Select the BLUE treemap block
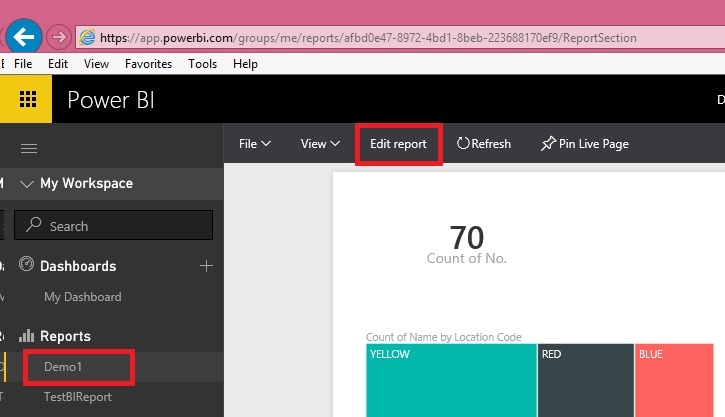This screenshot has height=417, width=725. click(x=674, y=380)
